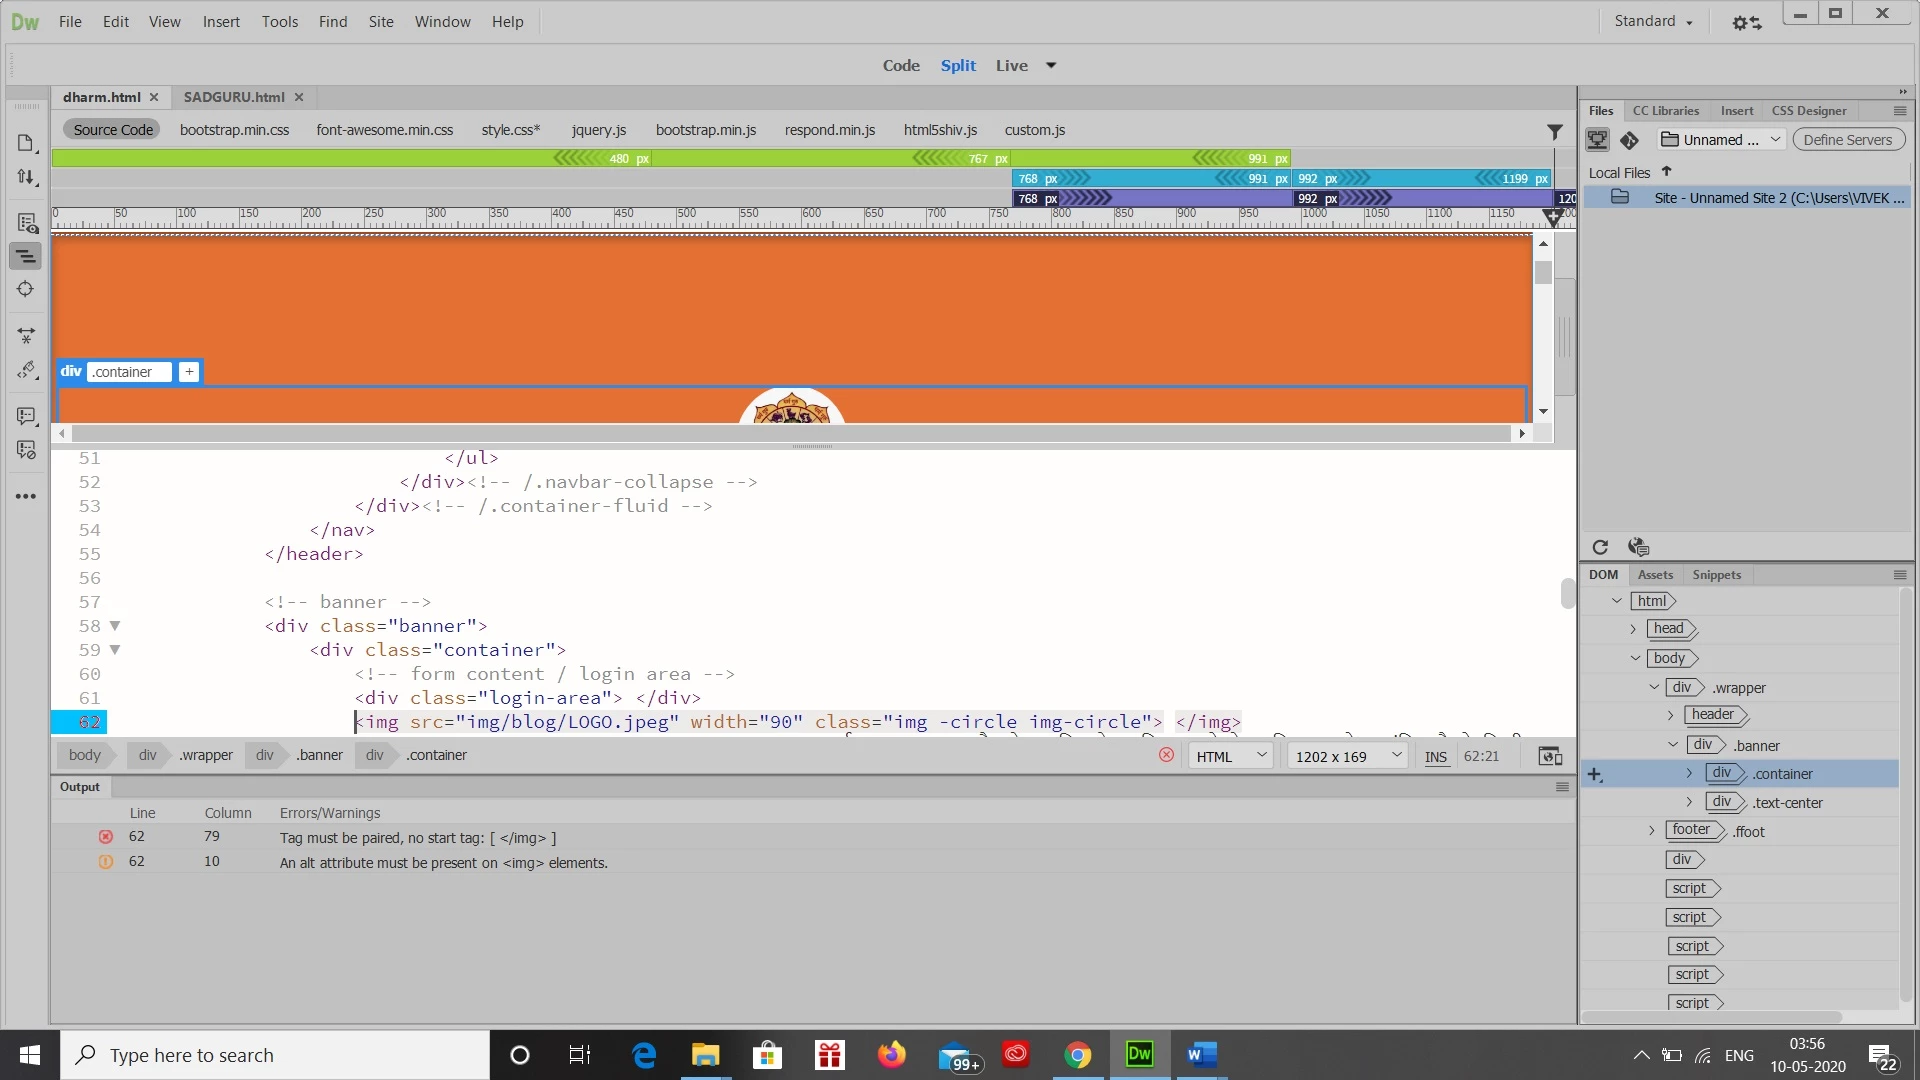Image resolution: width=1920 pixels, height=1080 pixels.
Task: Click the Apply Comment icon in left toolbar
Action: pyautogui.click(x=26, y=415)
